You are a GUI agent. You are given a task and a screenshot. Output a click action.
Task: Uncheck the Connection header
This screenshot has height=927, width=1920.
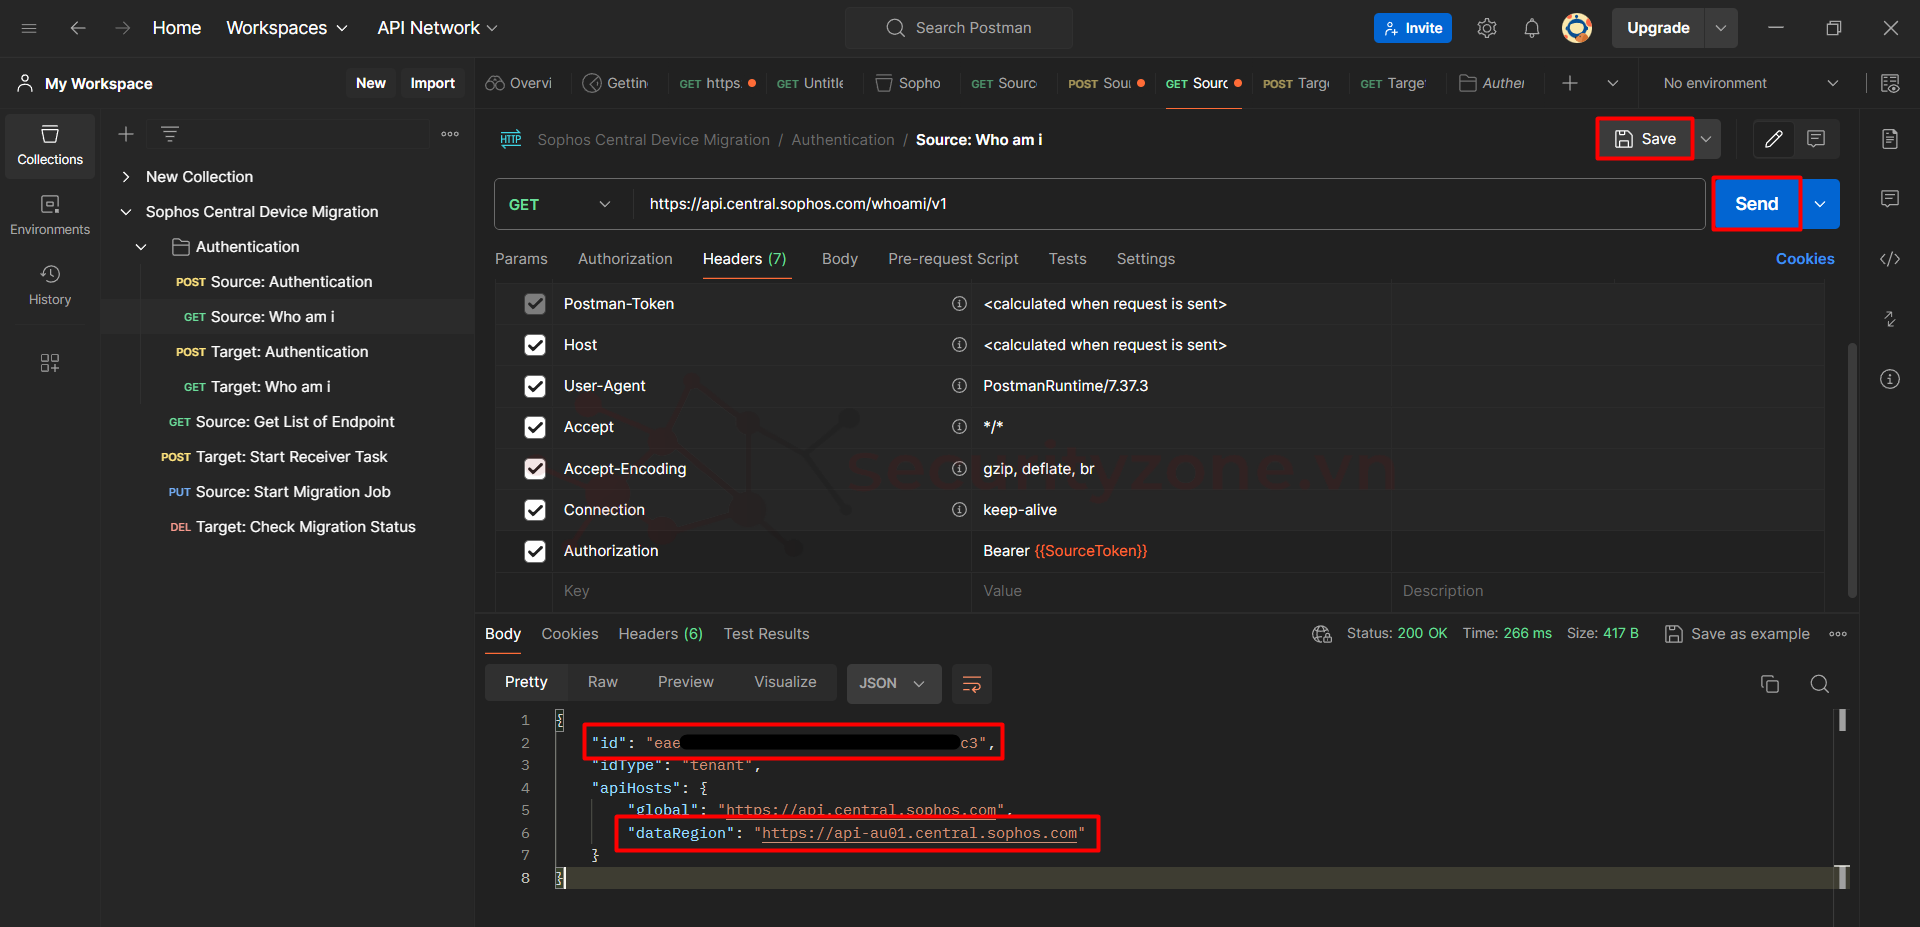click(x=535, y=510)
